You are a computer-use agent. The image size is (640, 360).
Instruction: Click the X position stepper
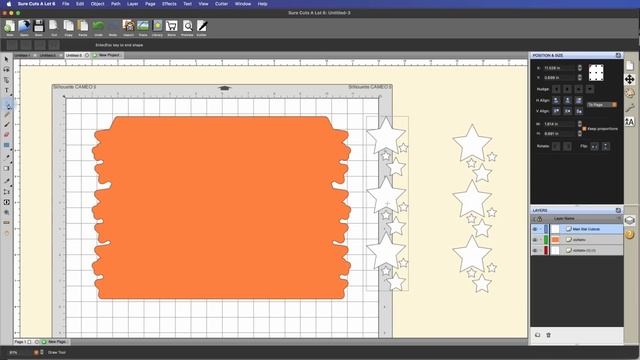coord(580,68)
